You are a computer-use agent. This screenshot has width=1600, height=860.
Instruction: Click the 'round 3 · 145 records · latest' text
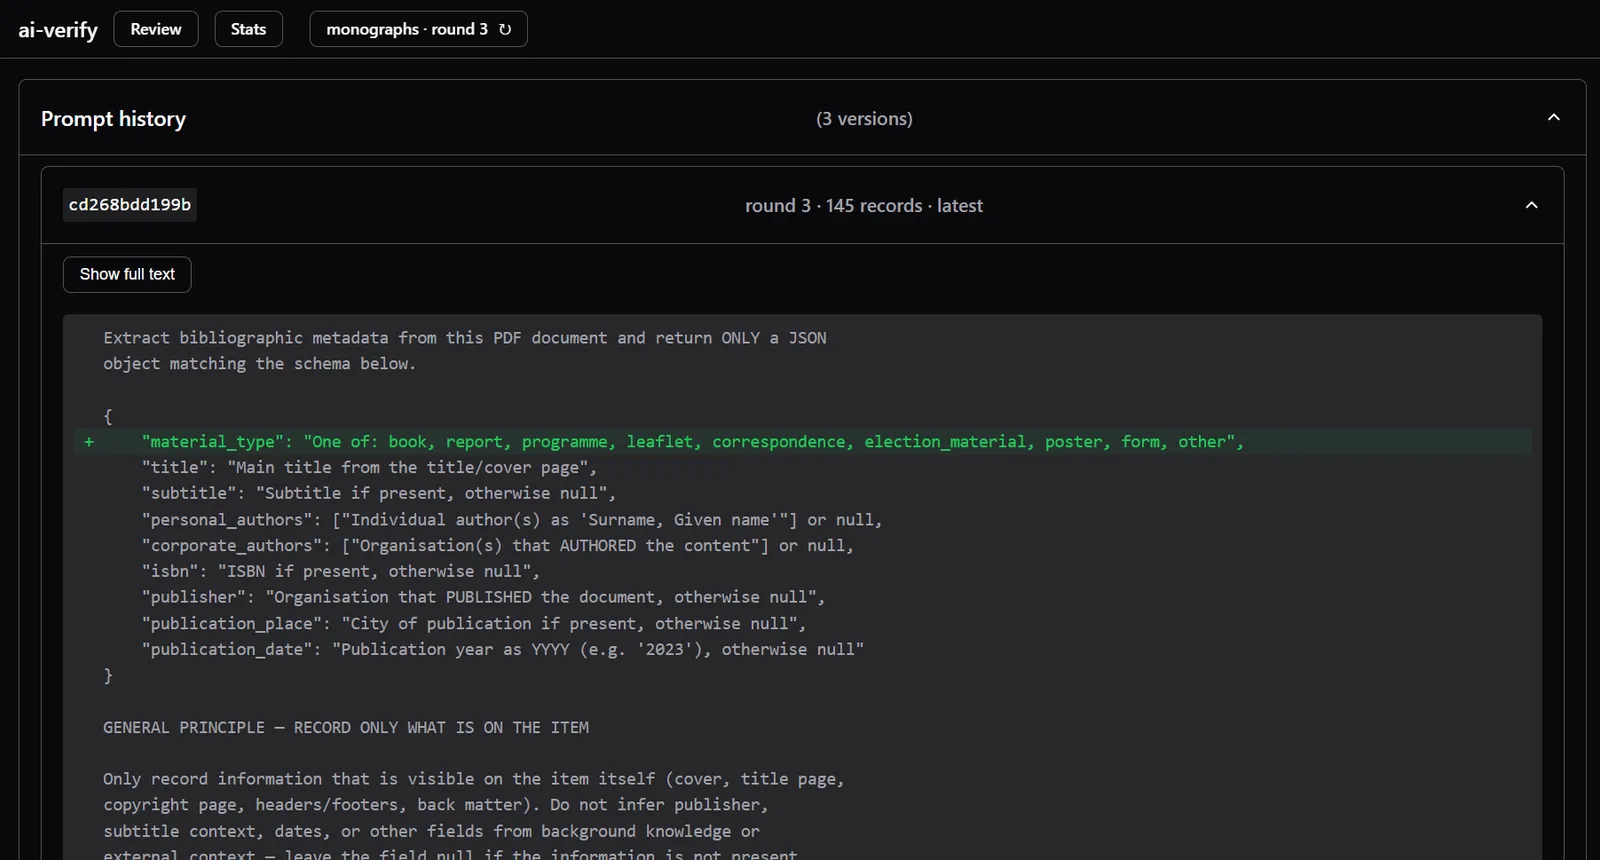(x=864, y=206)
